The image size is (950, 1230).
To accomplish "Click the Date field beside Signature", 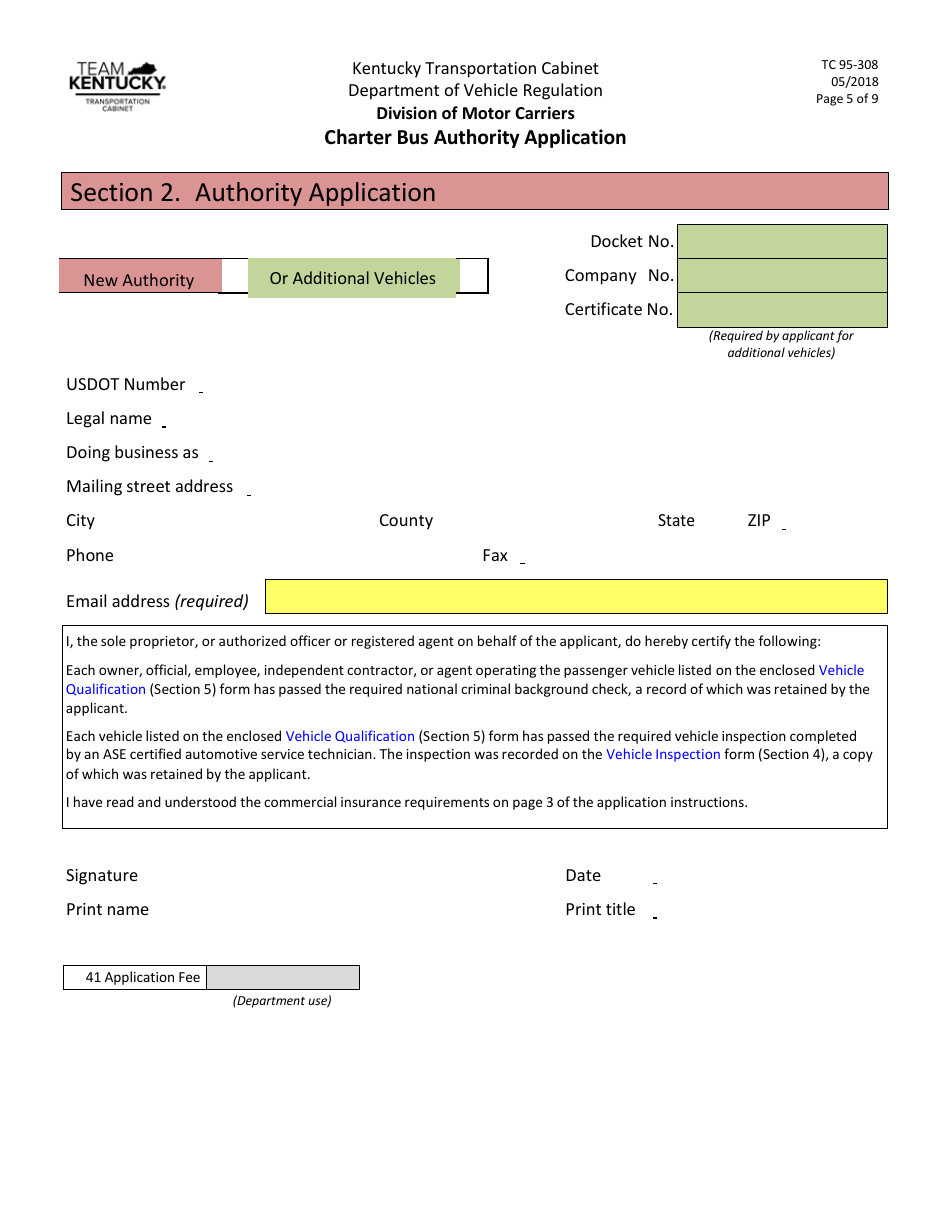I will coord(700,876).
